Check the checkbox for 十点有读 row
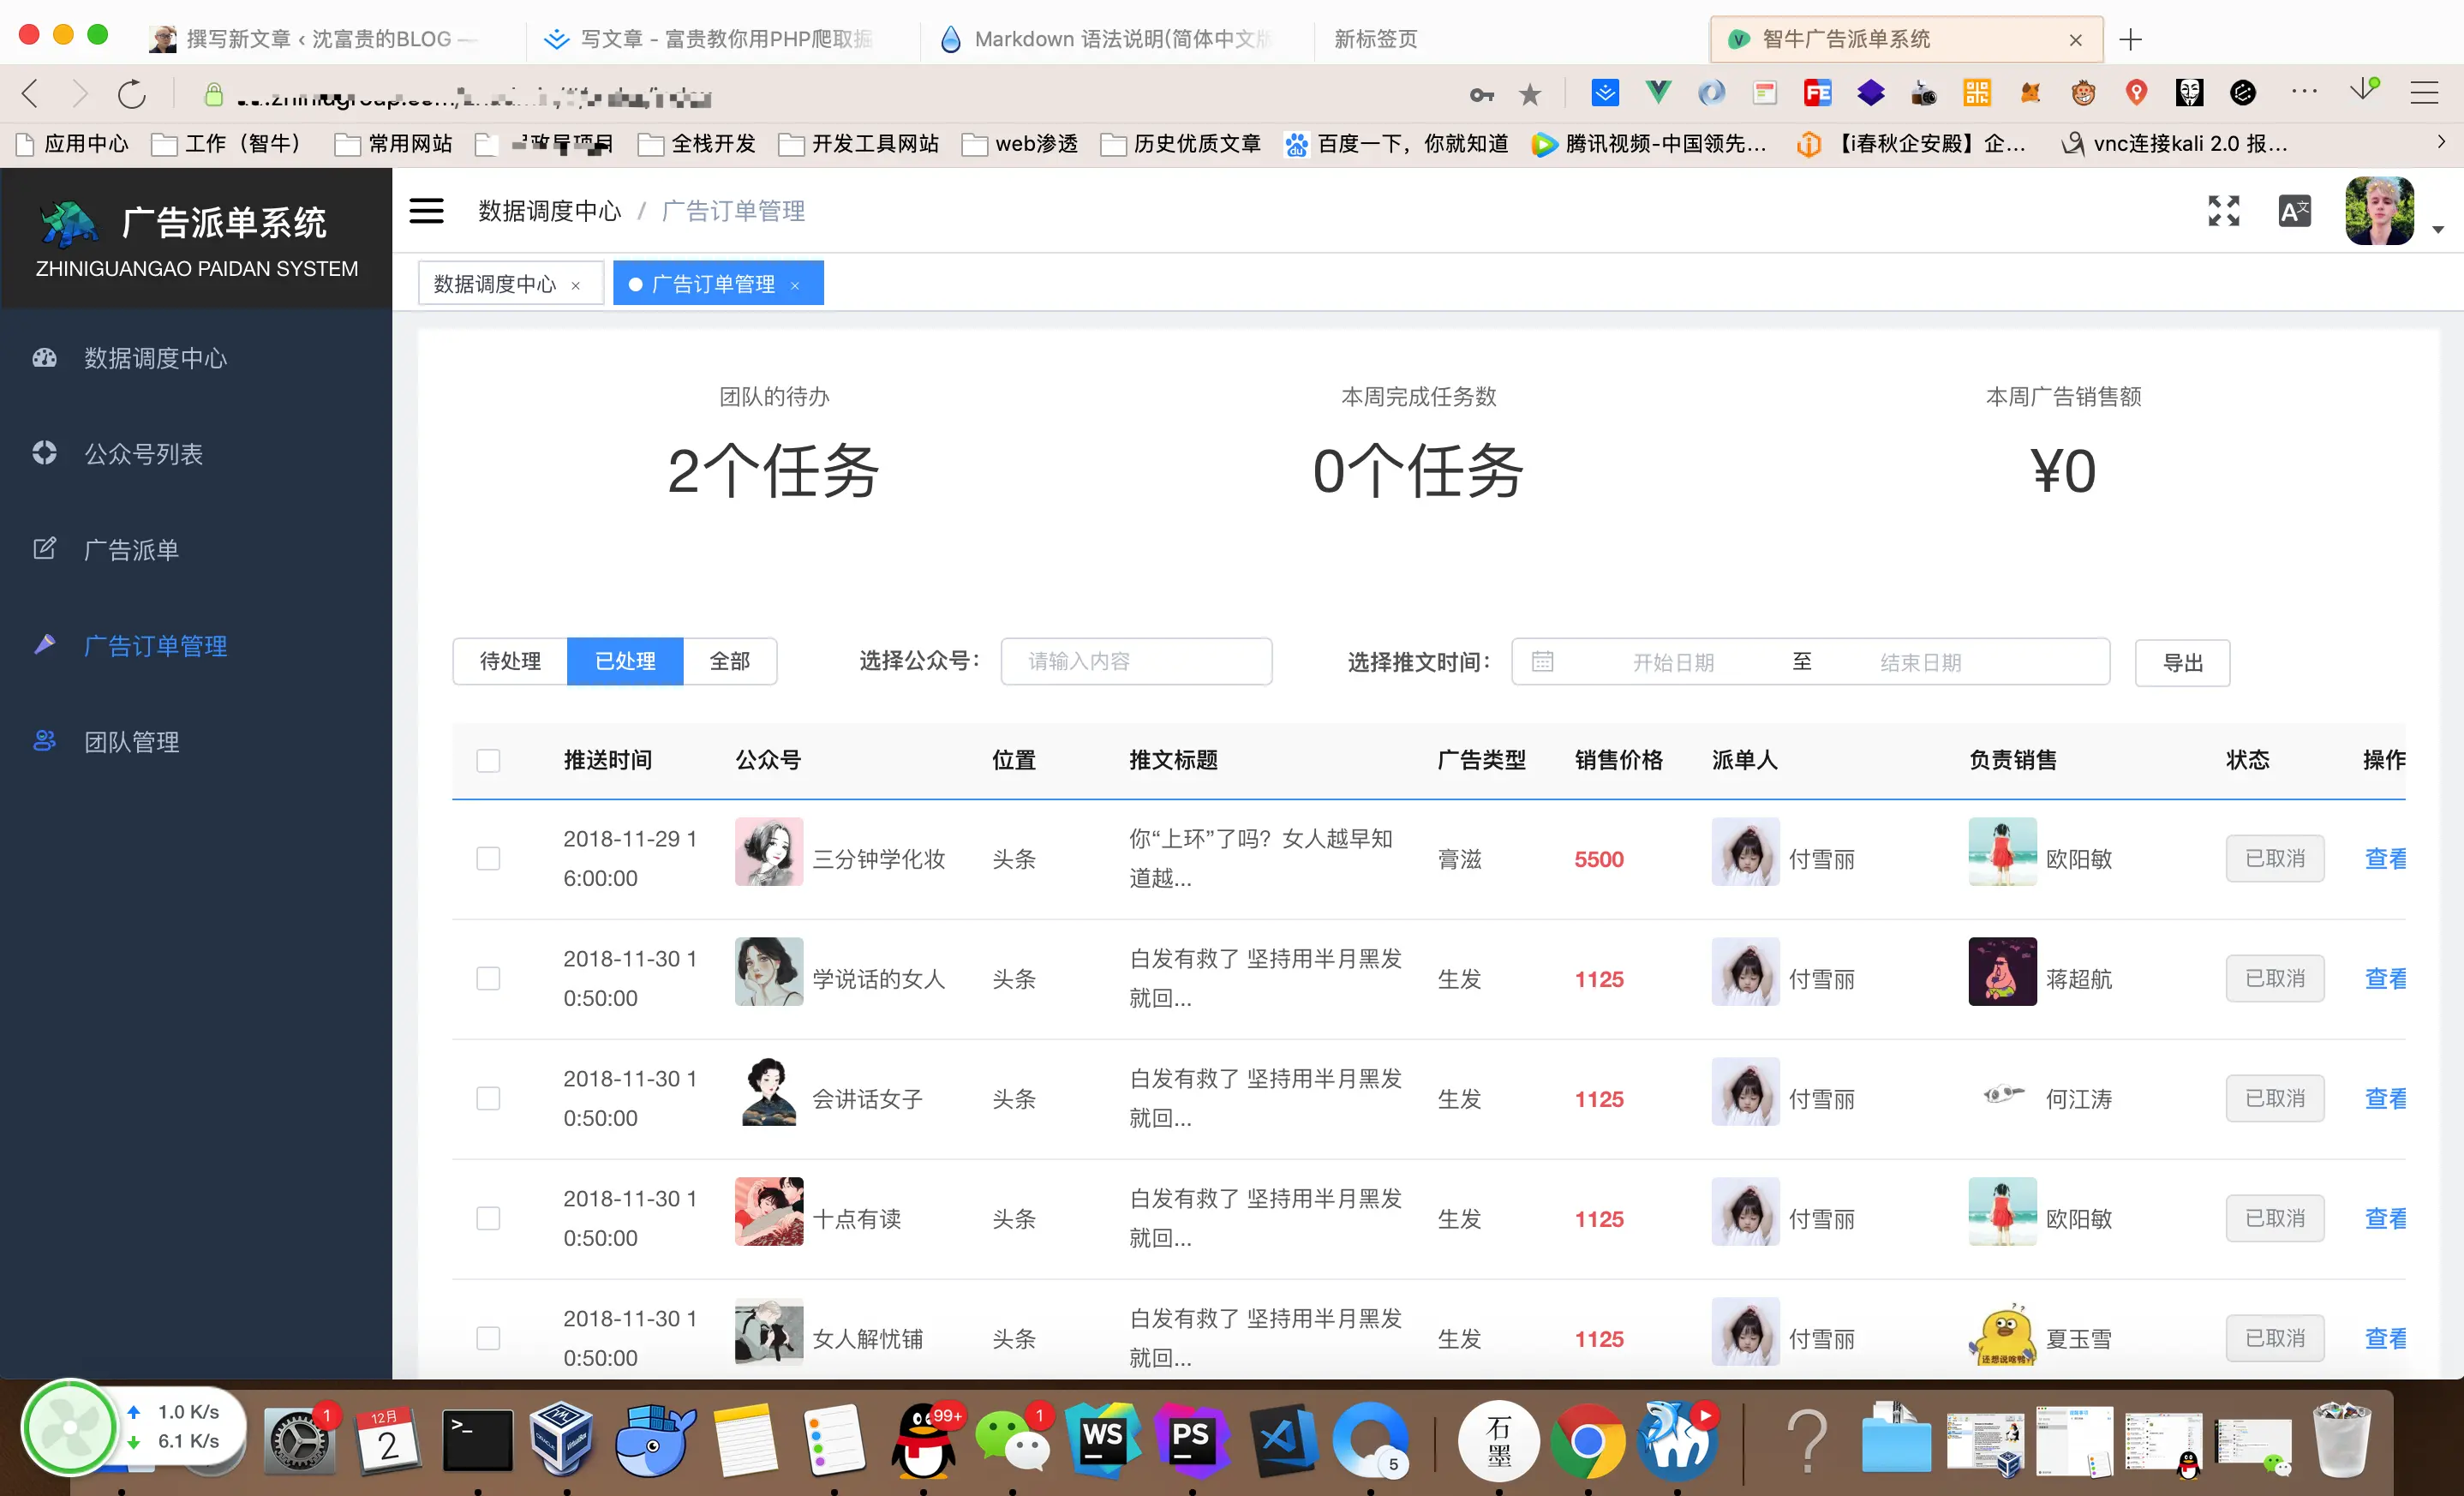Viewport: 2464px width, 1496px height. pyautogui.click(x=488, y=1218)
